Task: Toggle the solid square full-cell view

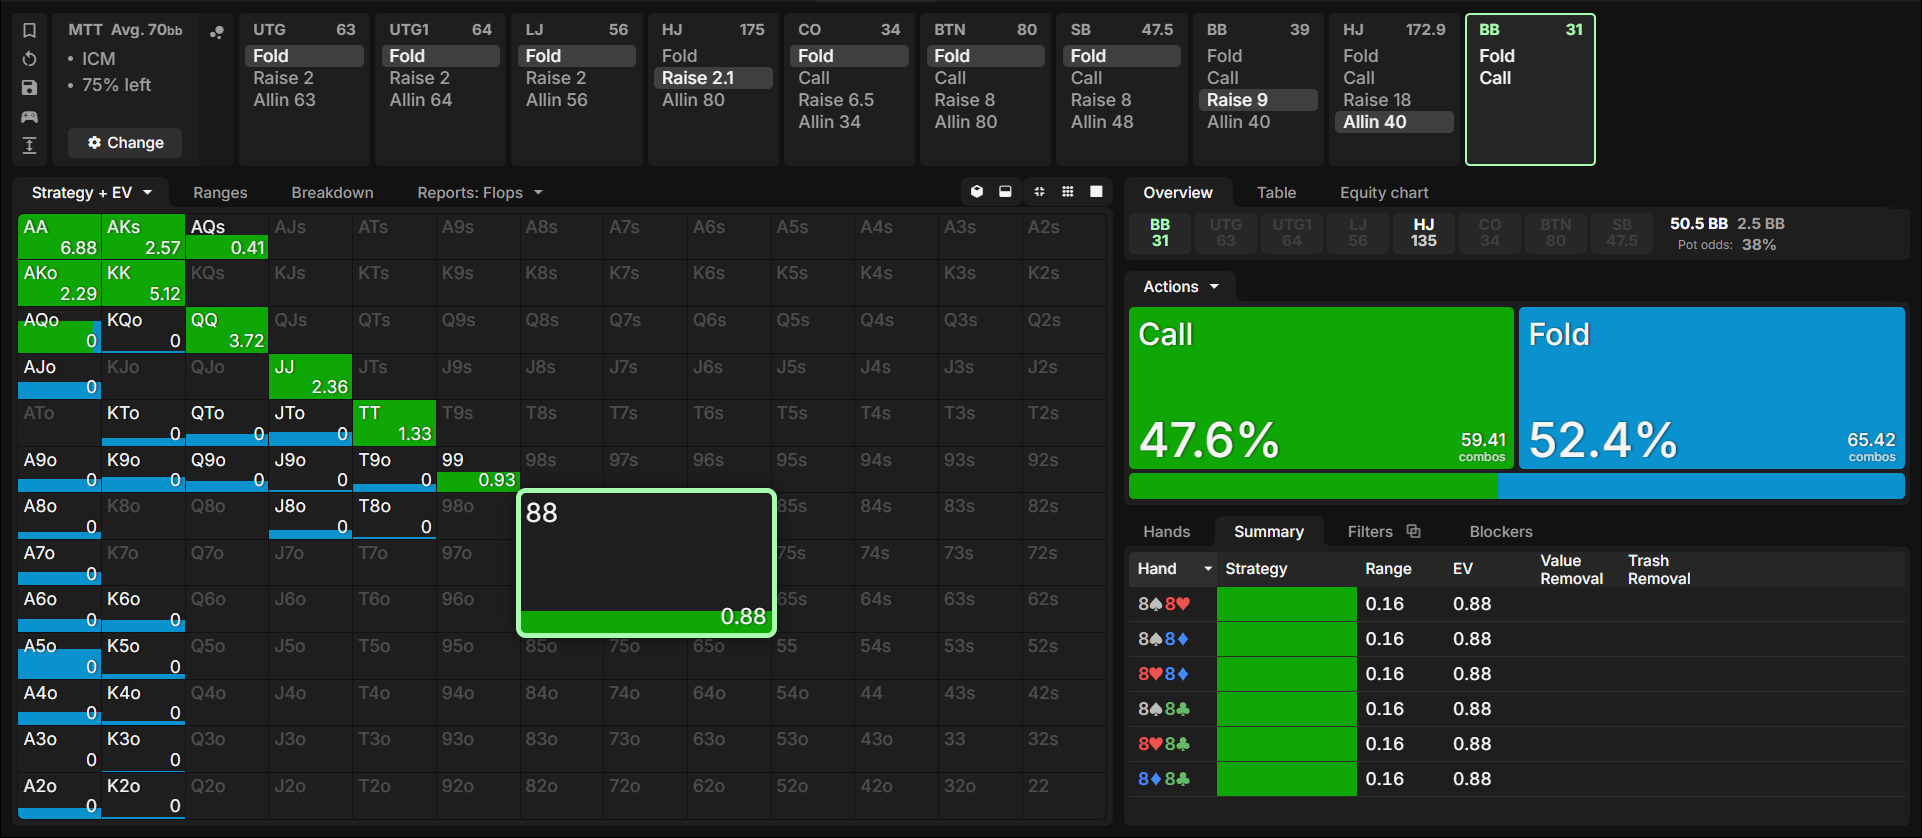Action: coord(1096,192)
